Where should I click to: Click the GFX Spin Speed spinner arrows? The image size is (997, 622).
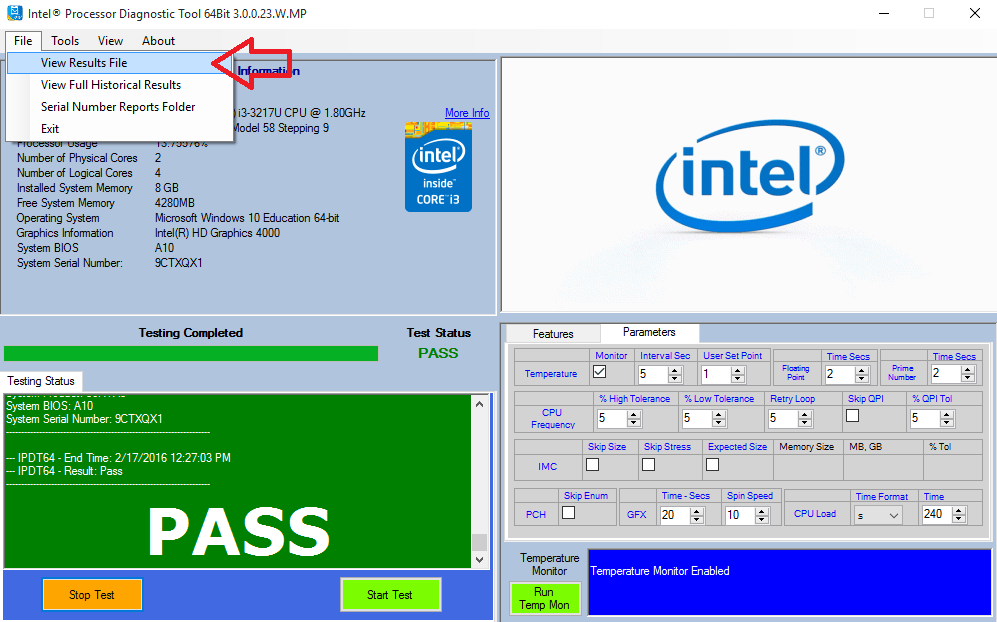pyautogui.click(x=762, y=515)
